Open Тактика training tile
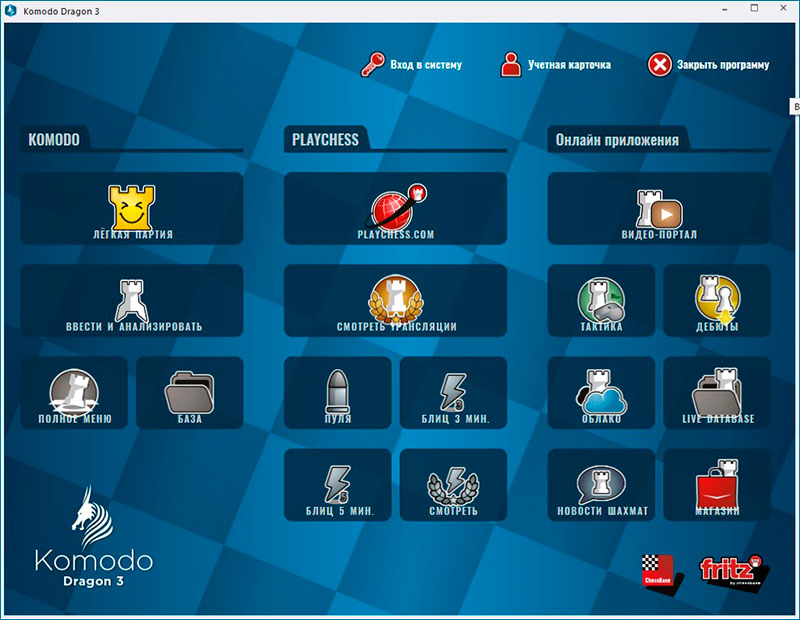This screenshot has height=620, width=800. (x=601, y=300)
